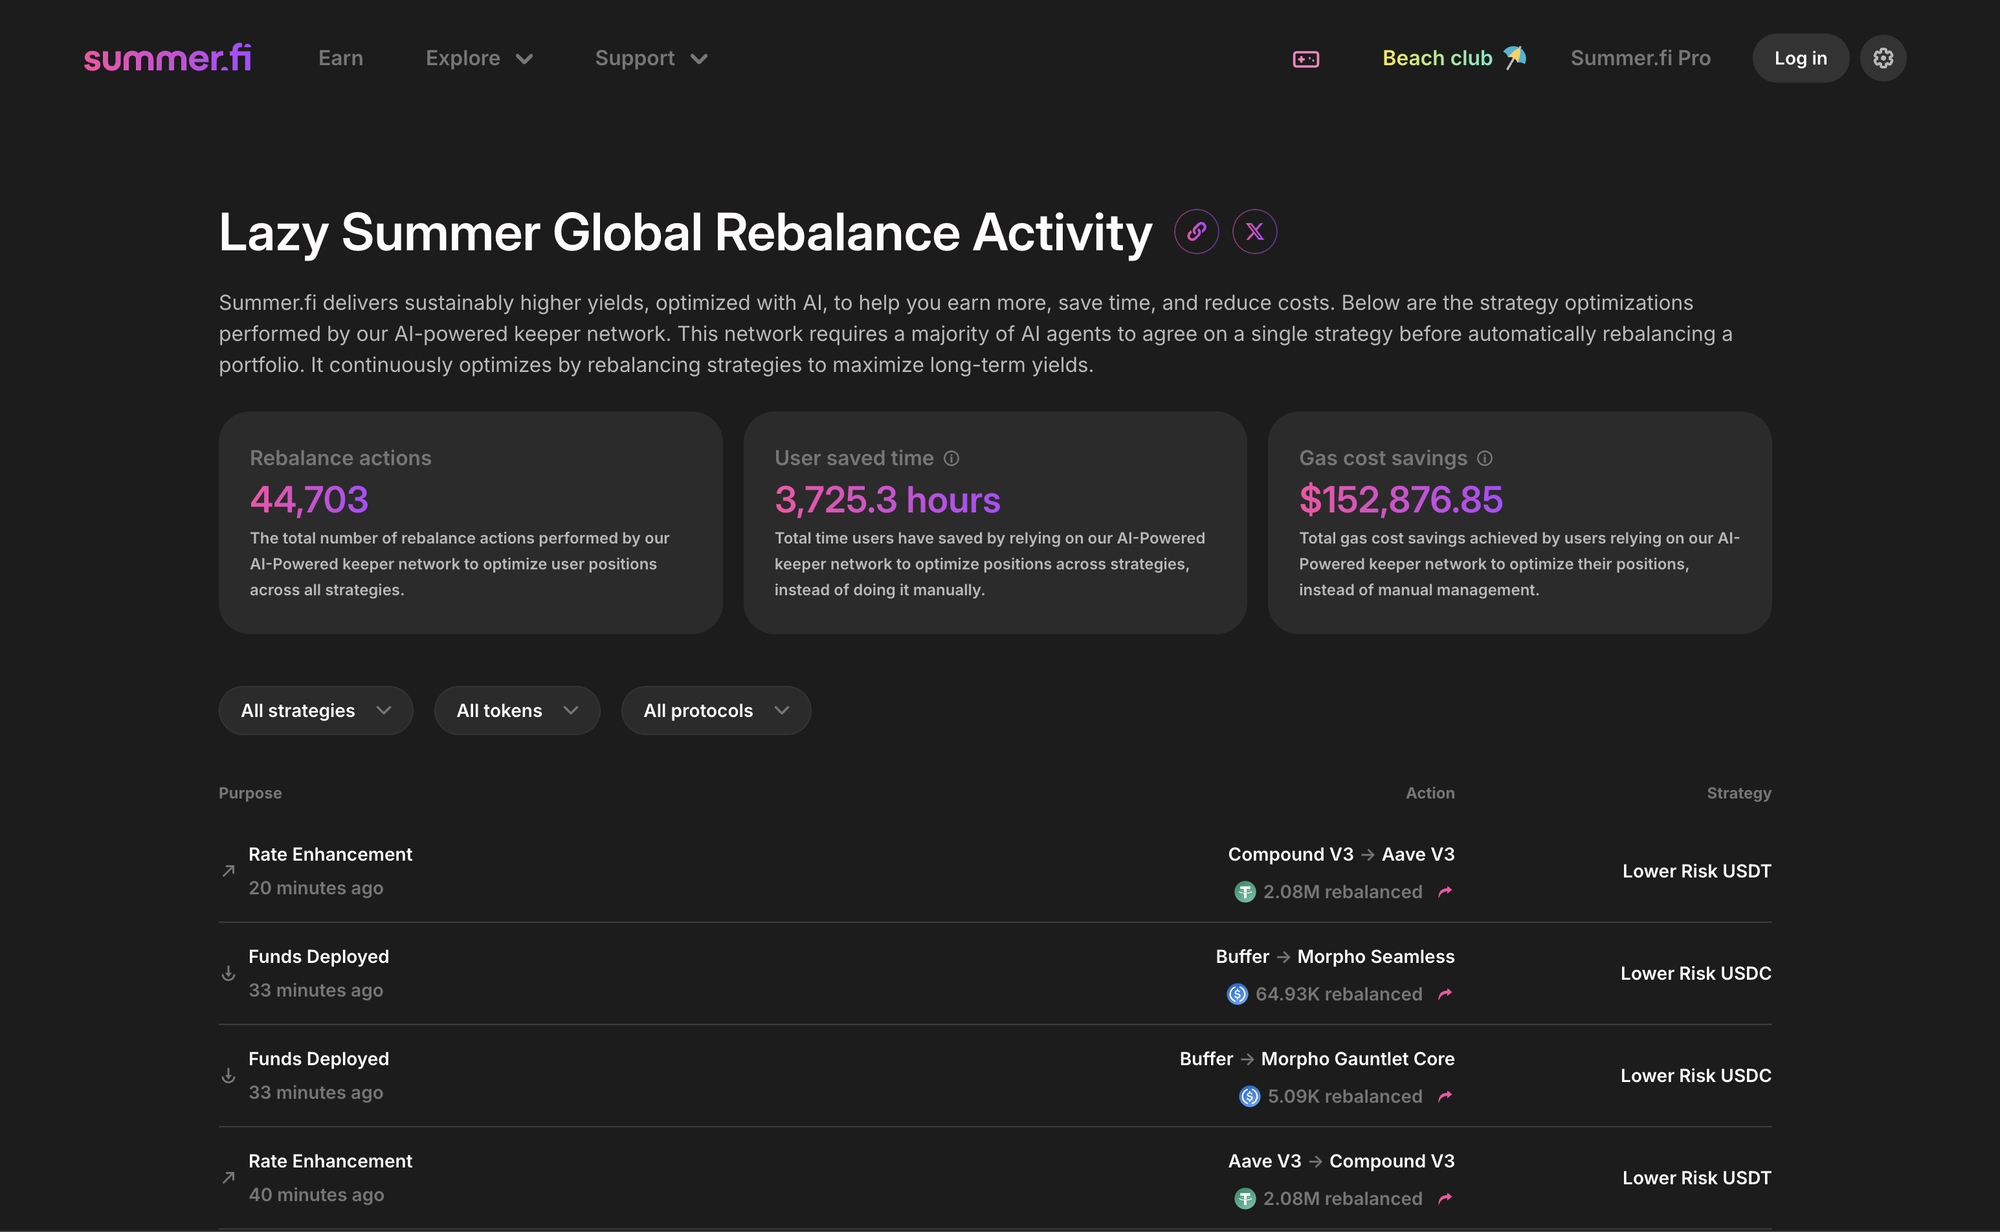
Task: Open the Support menu
Action: pyautogui.click(x=651, y=58)
